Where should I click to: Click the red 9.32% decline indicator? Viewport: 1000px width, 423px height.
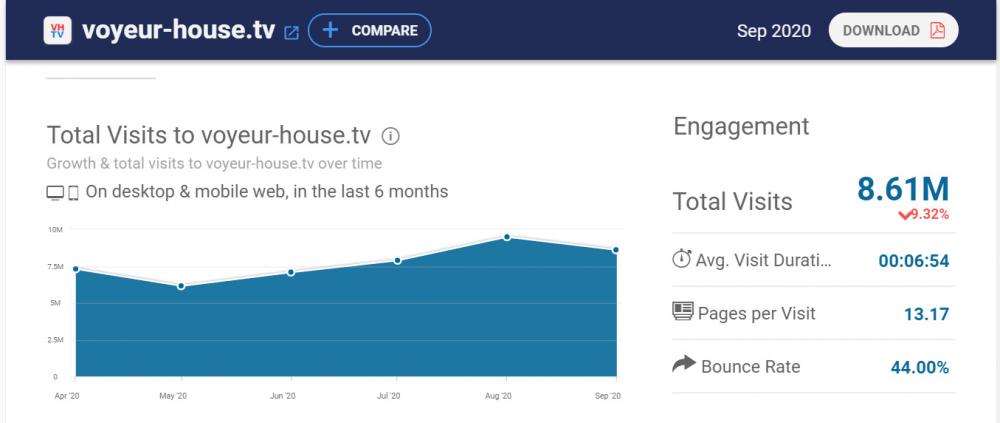tap(922, 214)
